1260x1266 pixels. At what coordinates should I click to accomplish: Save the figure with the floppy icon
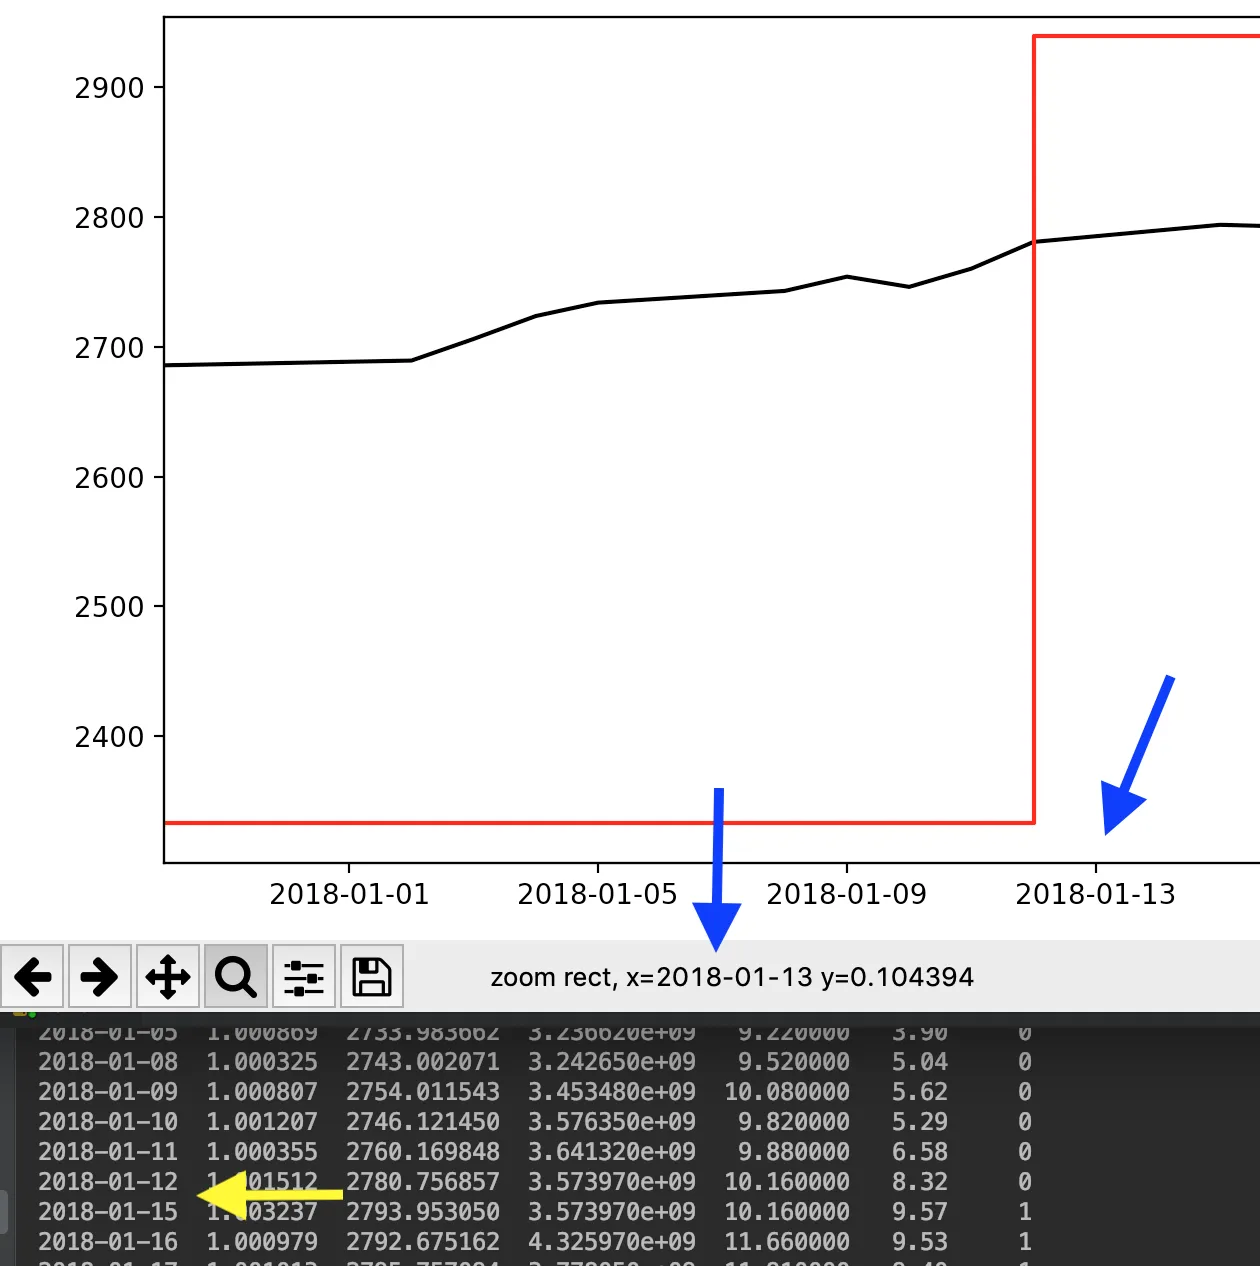click(372, 976)
